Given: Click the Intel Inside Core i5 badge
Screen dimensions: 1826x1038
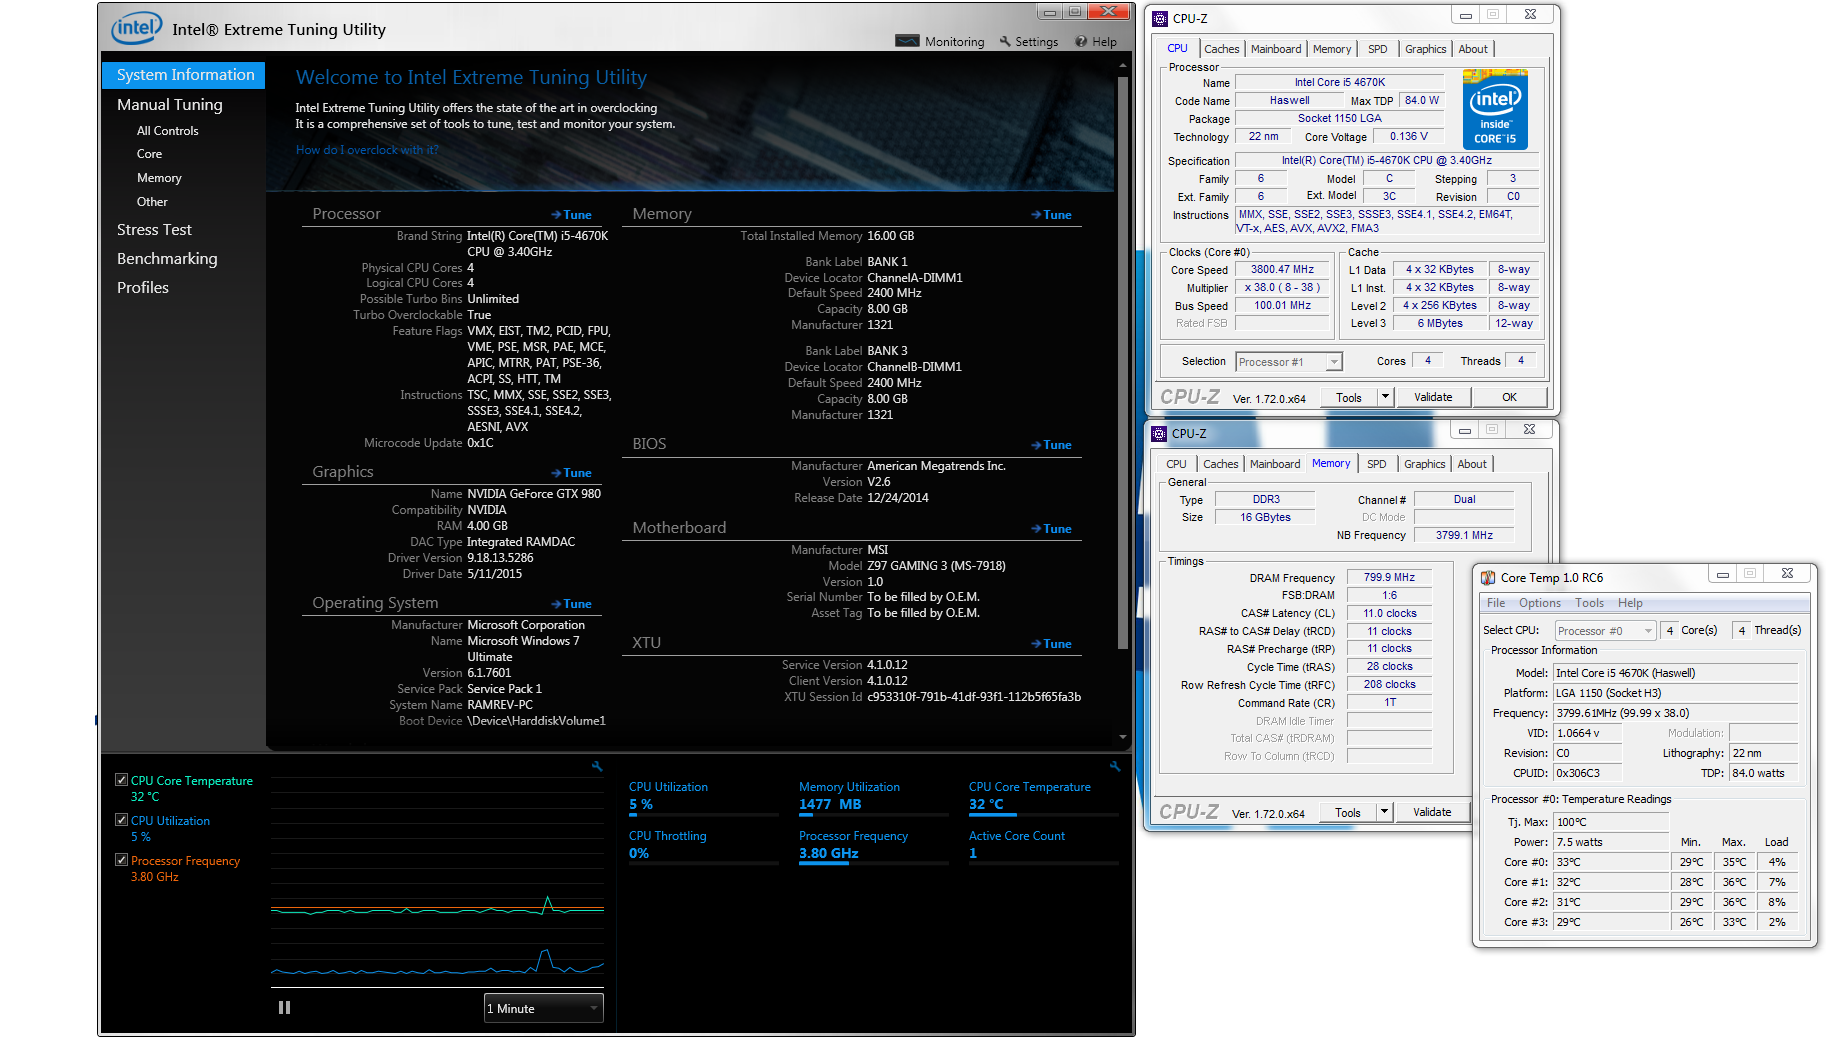Looking at the screenshot, I should pos(1495,110).
